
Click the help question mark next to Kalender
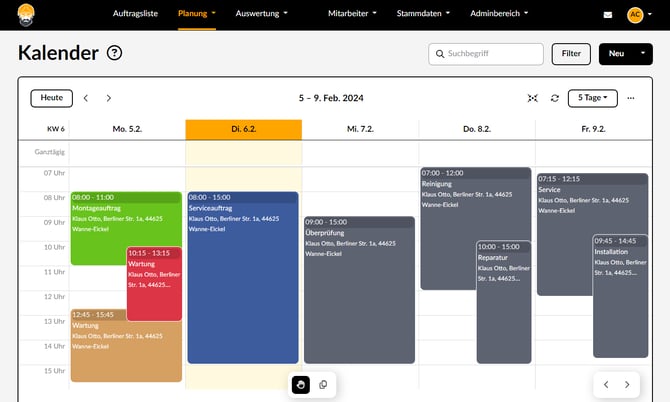(x=114, y=54)
